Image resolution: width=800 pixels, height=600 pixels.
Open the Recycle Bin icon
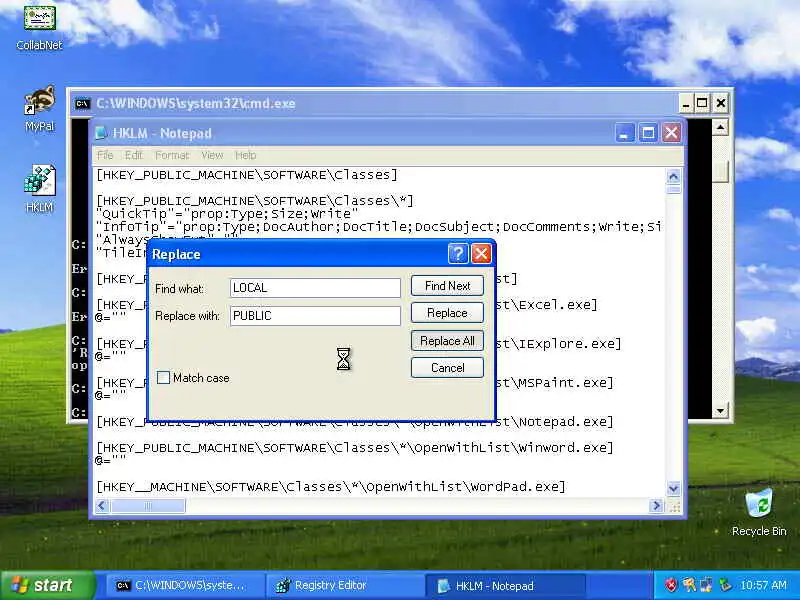coord(759,512)
